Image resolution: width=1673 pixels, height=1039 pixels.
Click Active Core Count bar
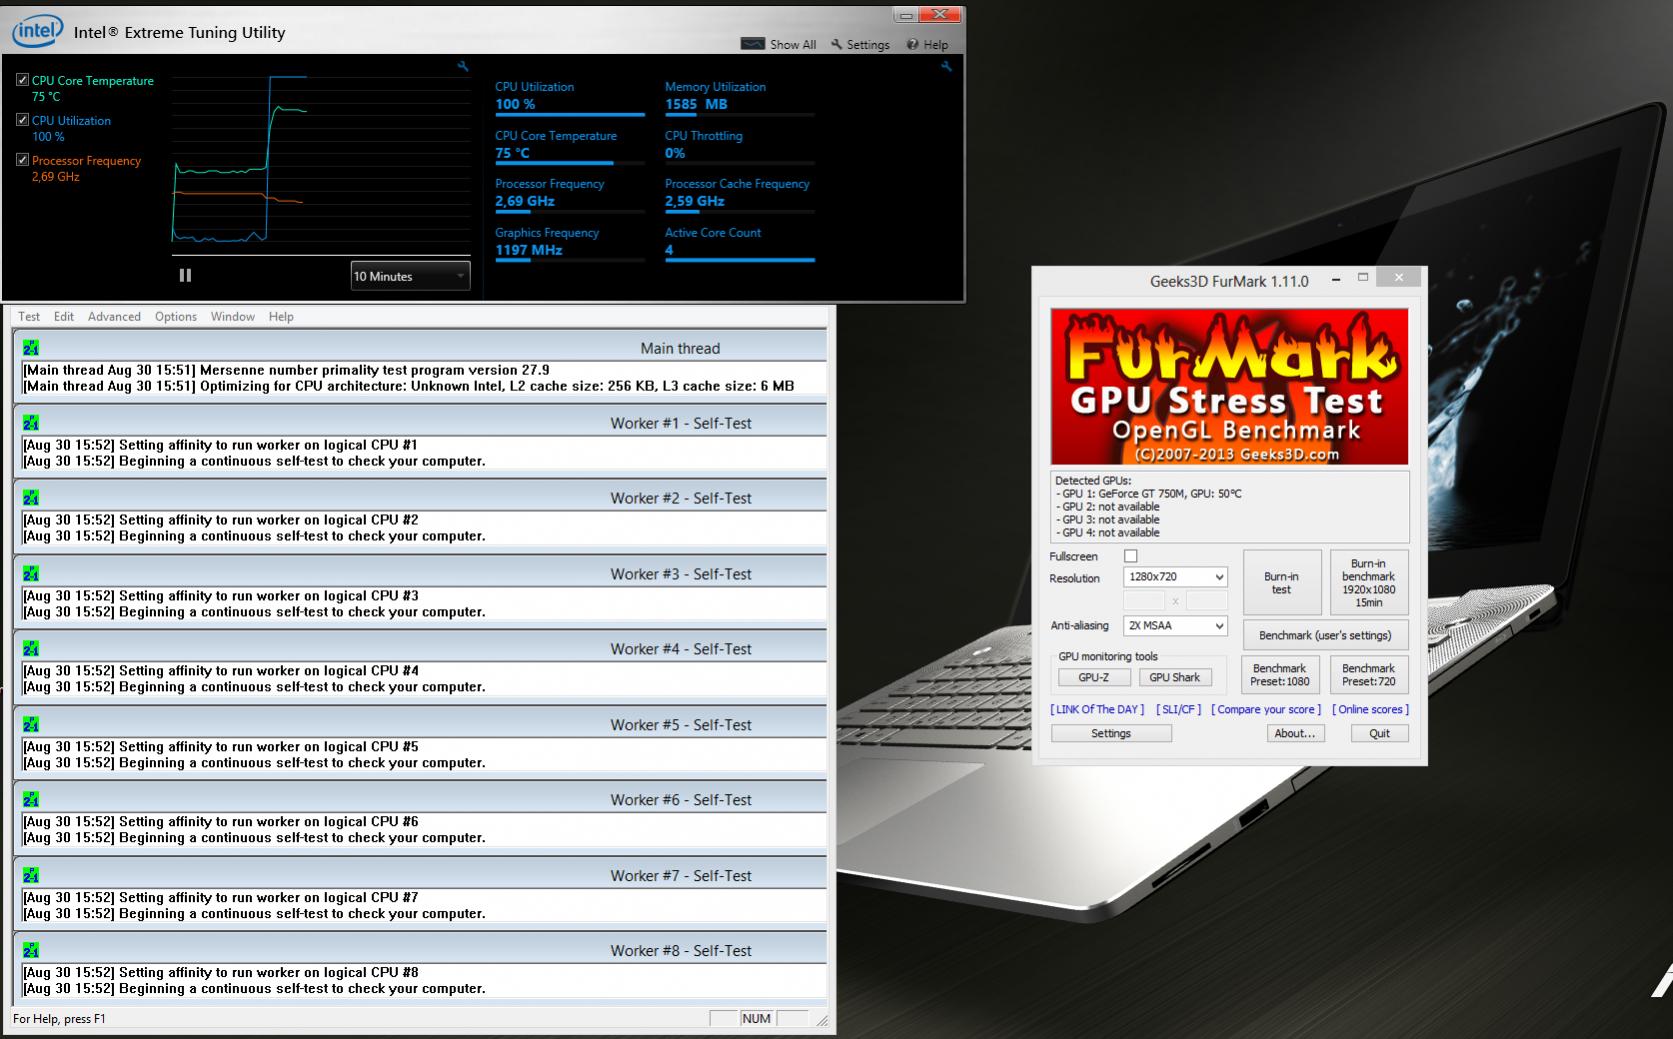pos(740,260)
